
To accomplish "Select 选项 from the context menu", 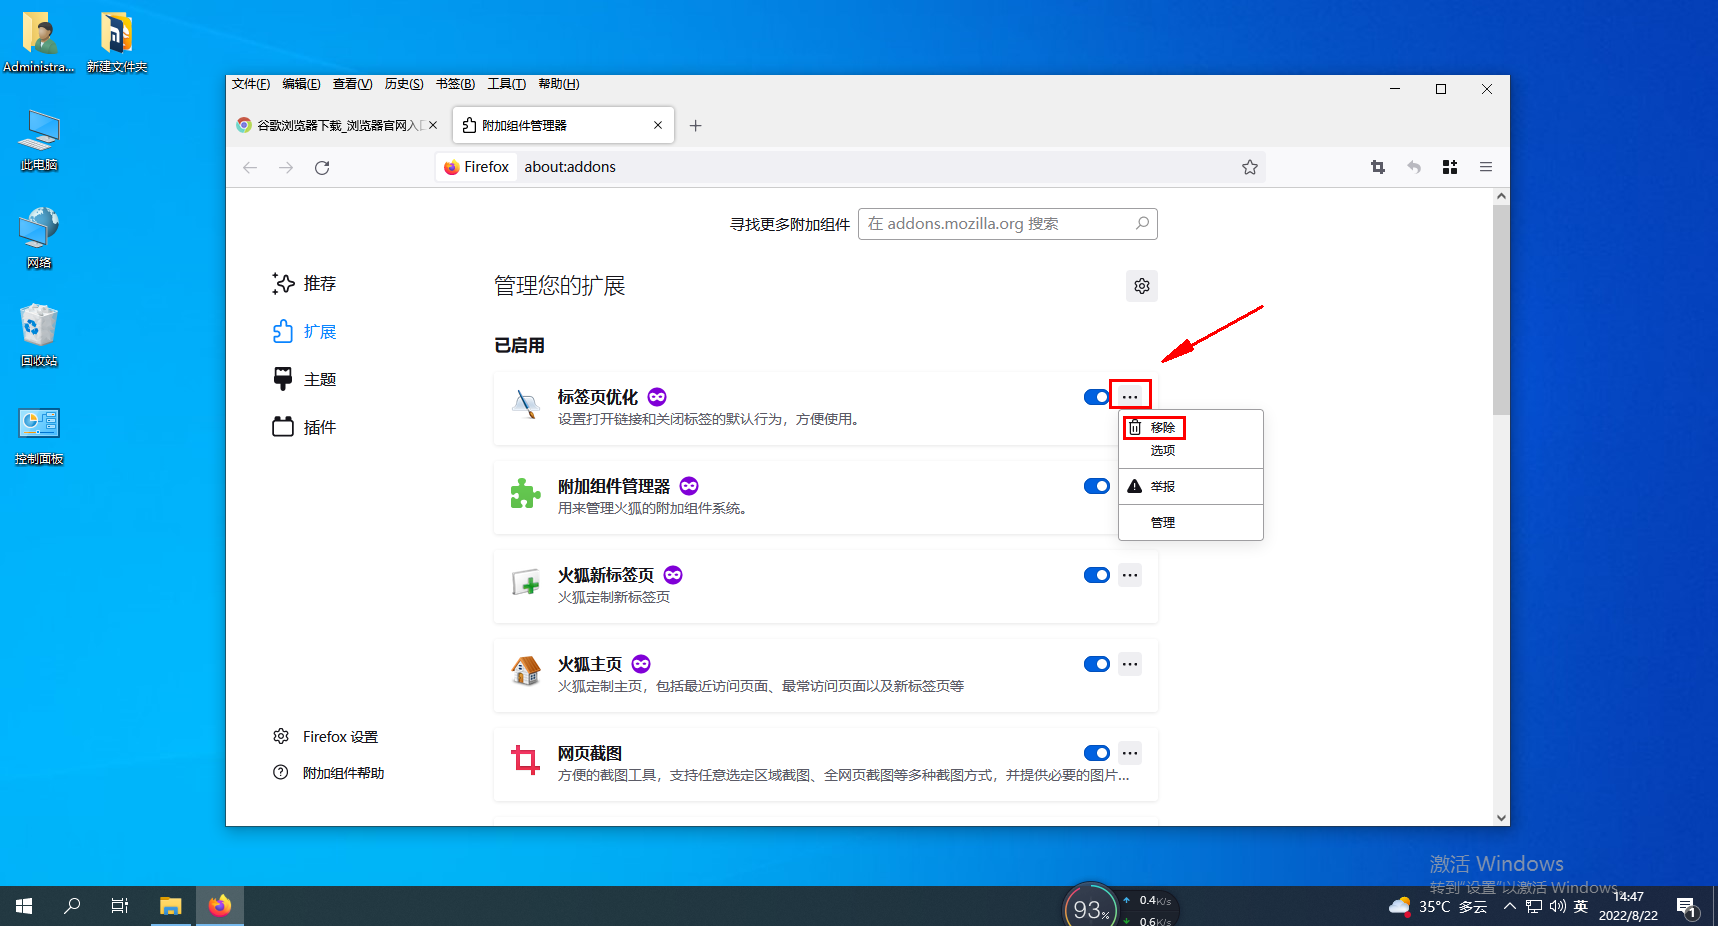I will click(x=1190, y=451).
